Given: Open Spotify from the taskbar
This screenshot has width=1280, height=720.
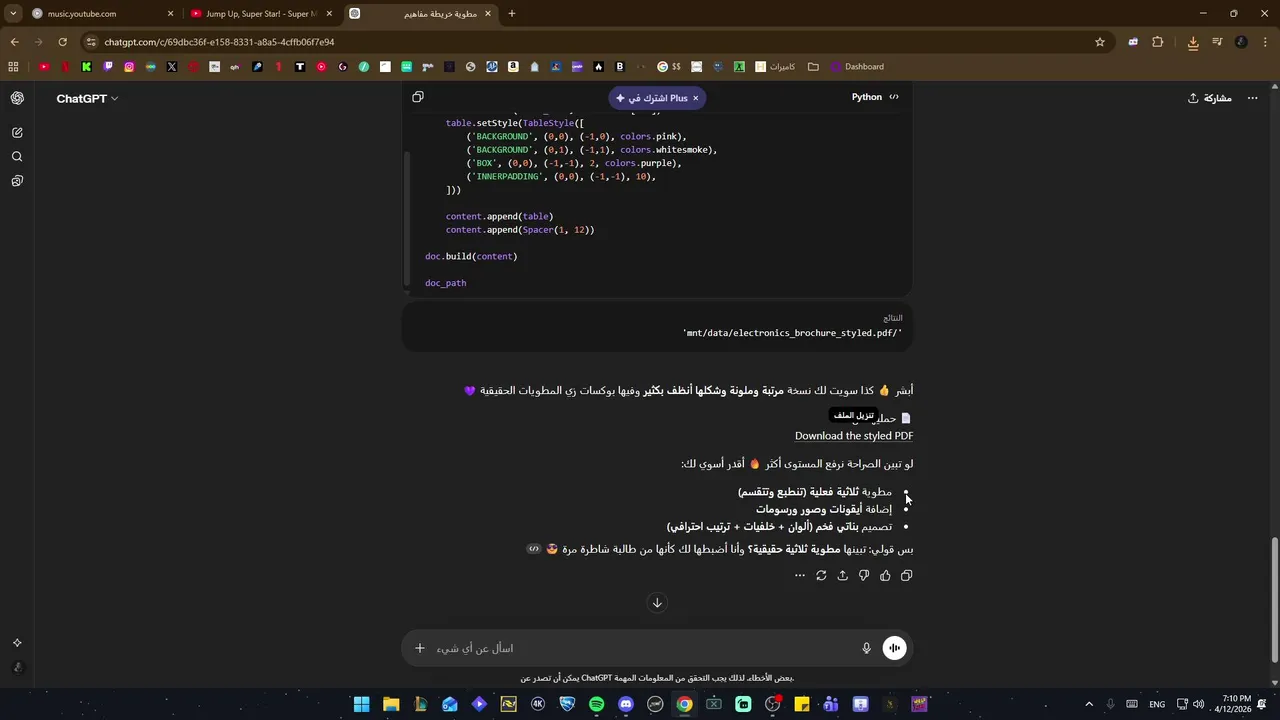Looking at the screenshot, I should (596, 704).
